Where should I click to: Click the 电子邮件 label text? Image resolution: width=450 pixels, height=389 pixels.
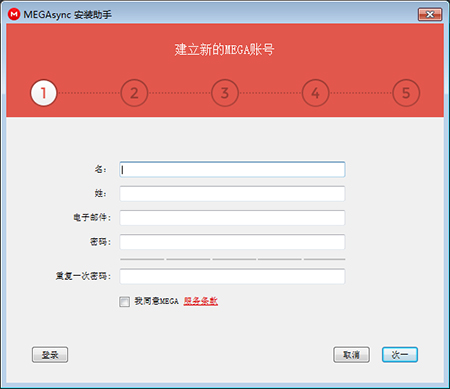[x=92, y=218]
